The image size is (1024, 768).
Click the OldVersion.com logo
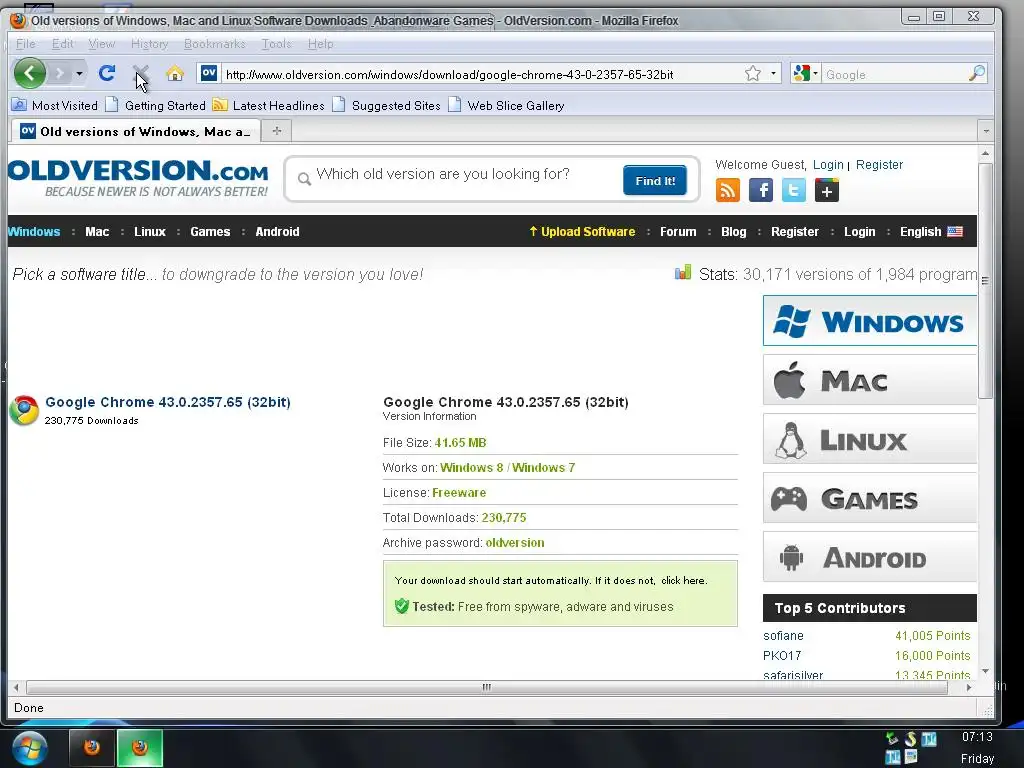[138, 177]
